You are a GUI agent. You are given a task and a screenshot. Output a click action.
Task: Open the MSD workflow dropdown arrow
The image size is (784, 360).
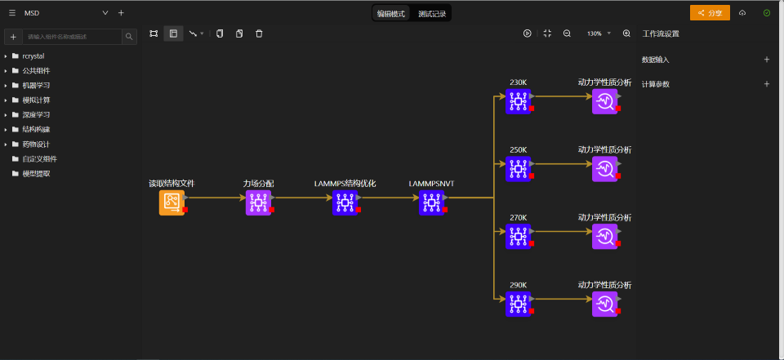pos(105,13)
